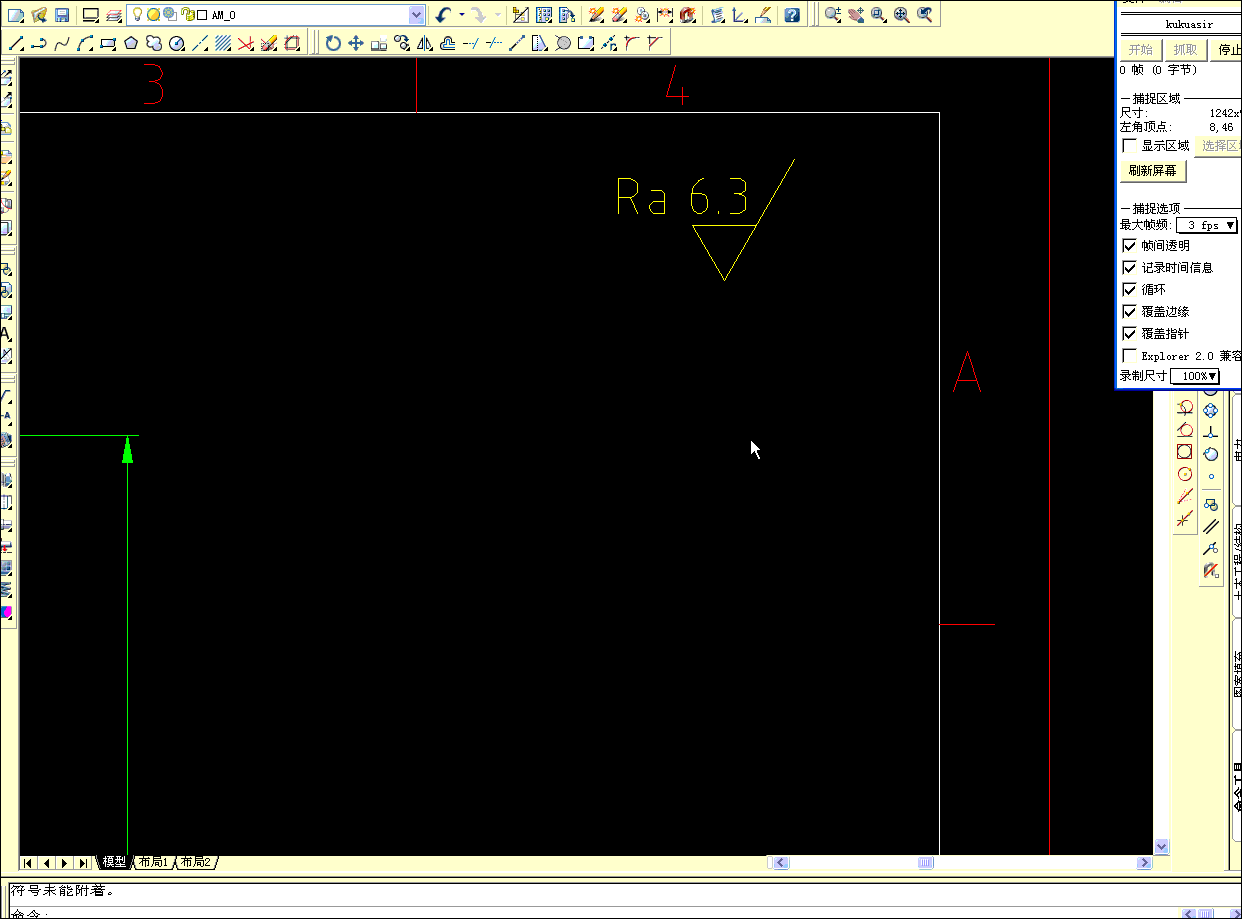
Task: Select the Spline curve tool
Action: click(62, 43)
